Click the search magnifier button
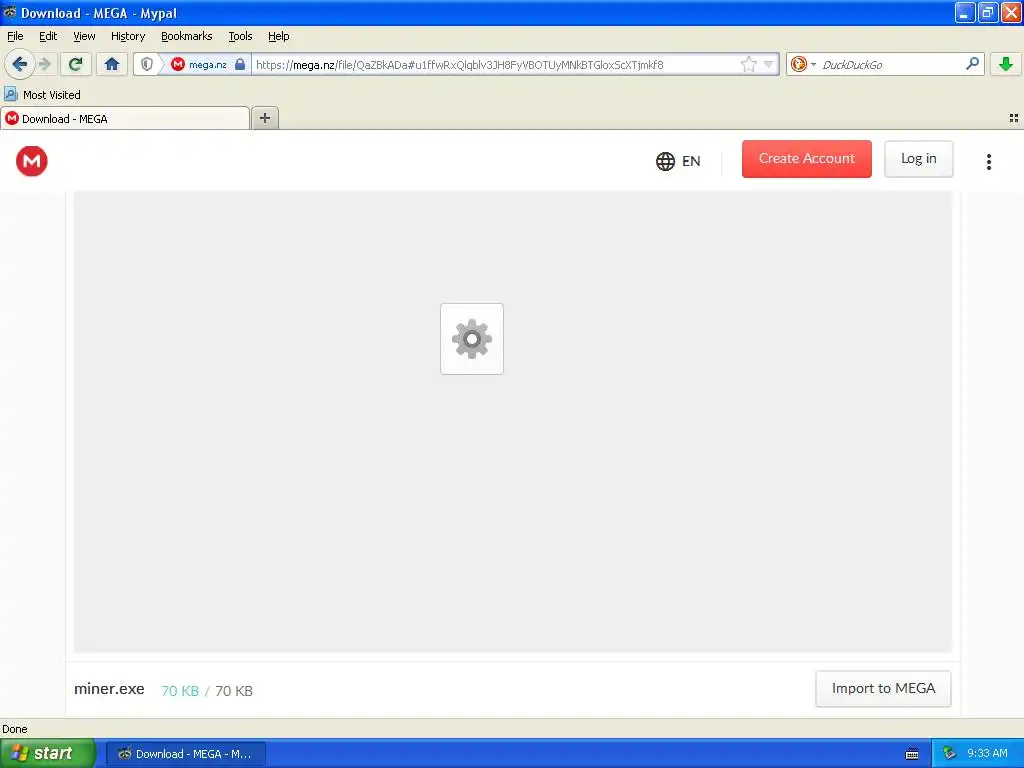Screen dimensions: 1024x768 pyautogui.click(x=972, y=64)
